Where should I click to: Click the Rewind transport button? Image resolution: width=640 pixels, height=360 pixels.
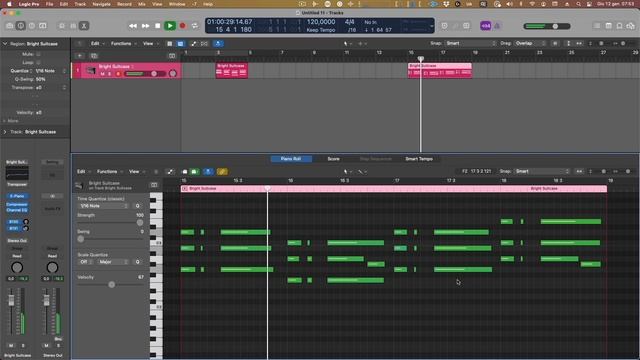tap(133, 26)
